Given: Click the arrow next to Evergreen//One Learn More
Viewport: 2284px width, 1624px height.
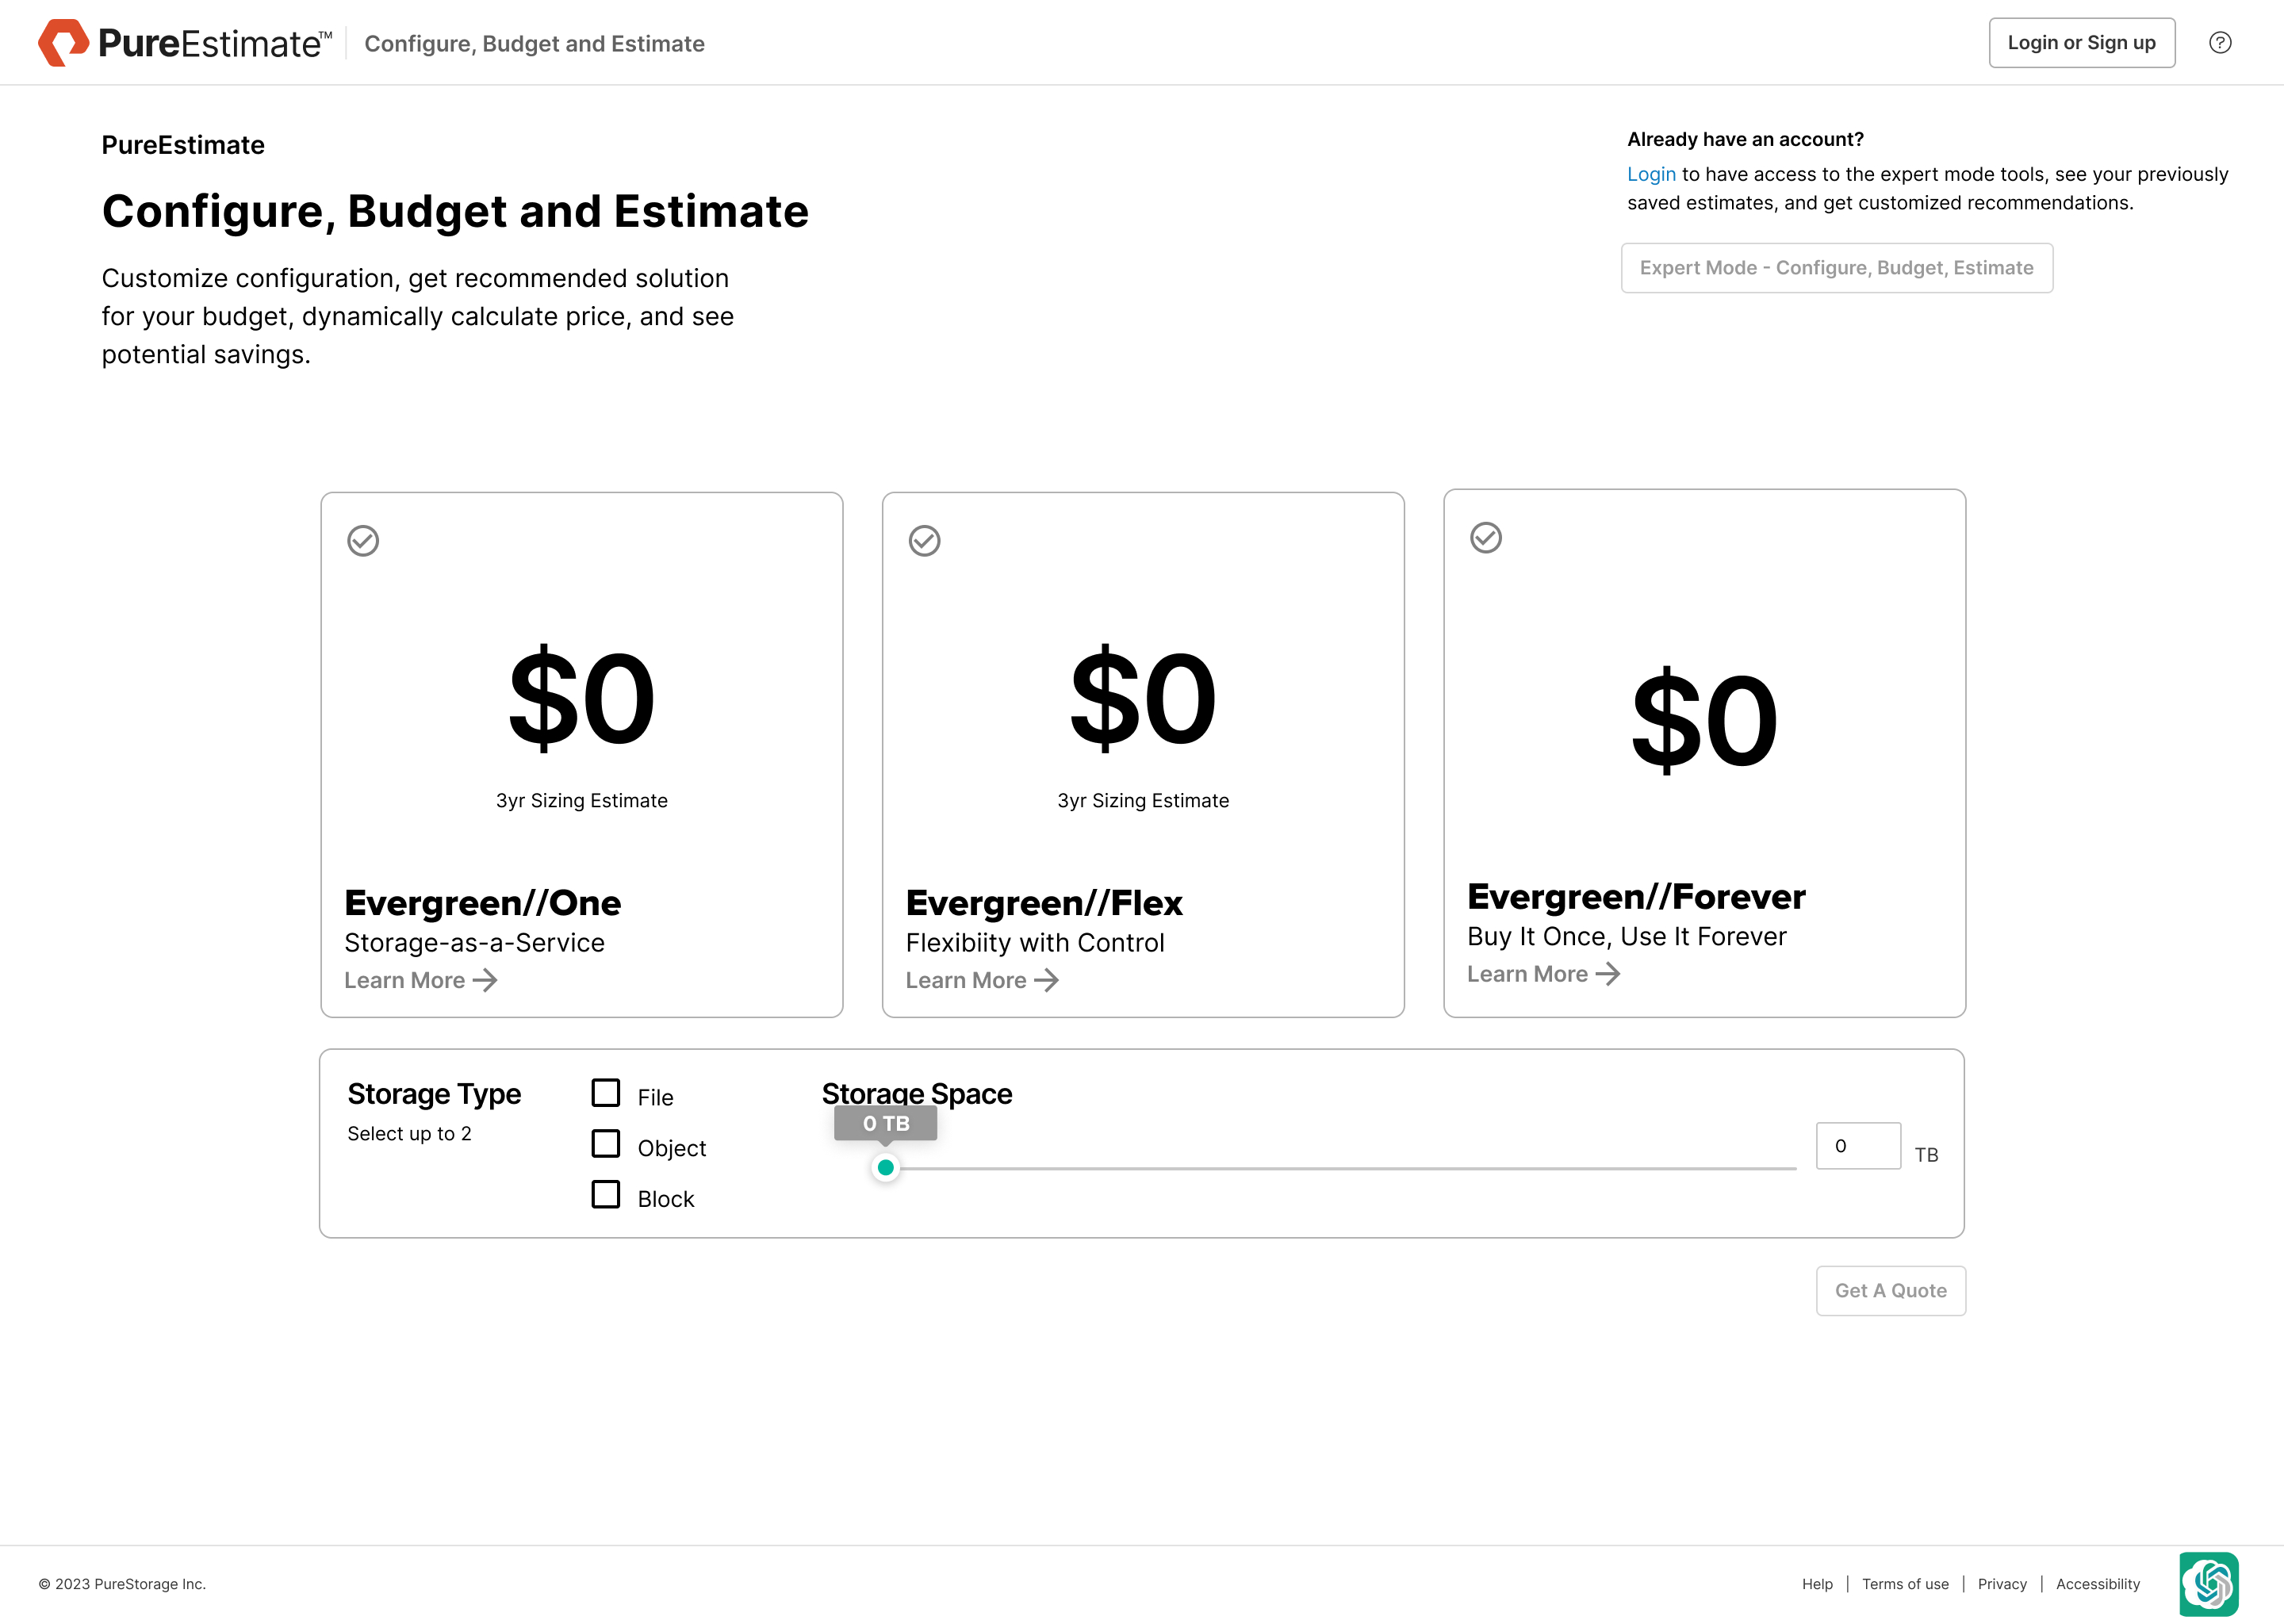Looking at the screenshot, I should coord(485,980).
